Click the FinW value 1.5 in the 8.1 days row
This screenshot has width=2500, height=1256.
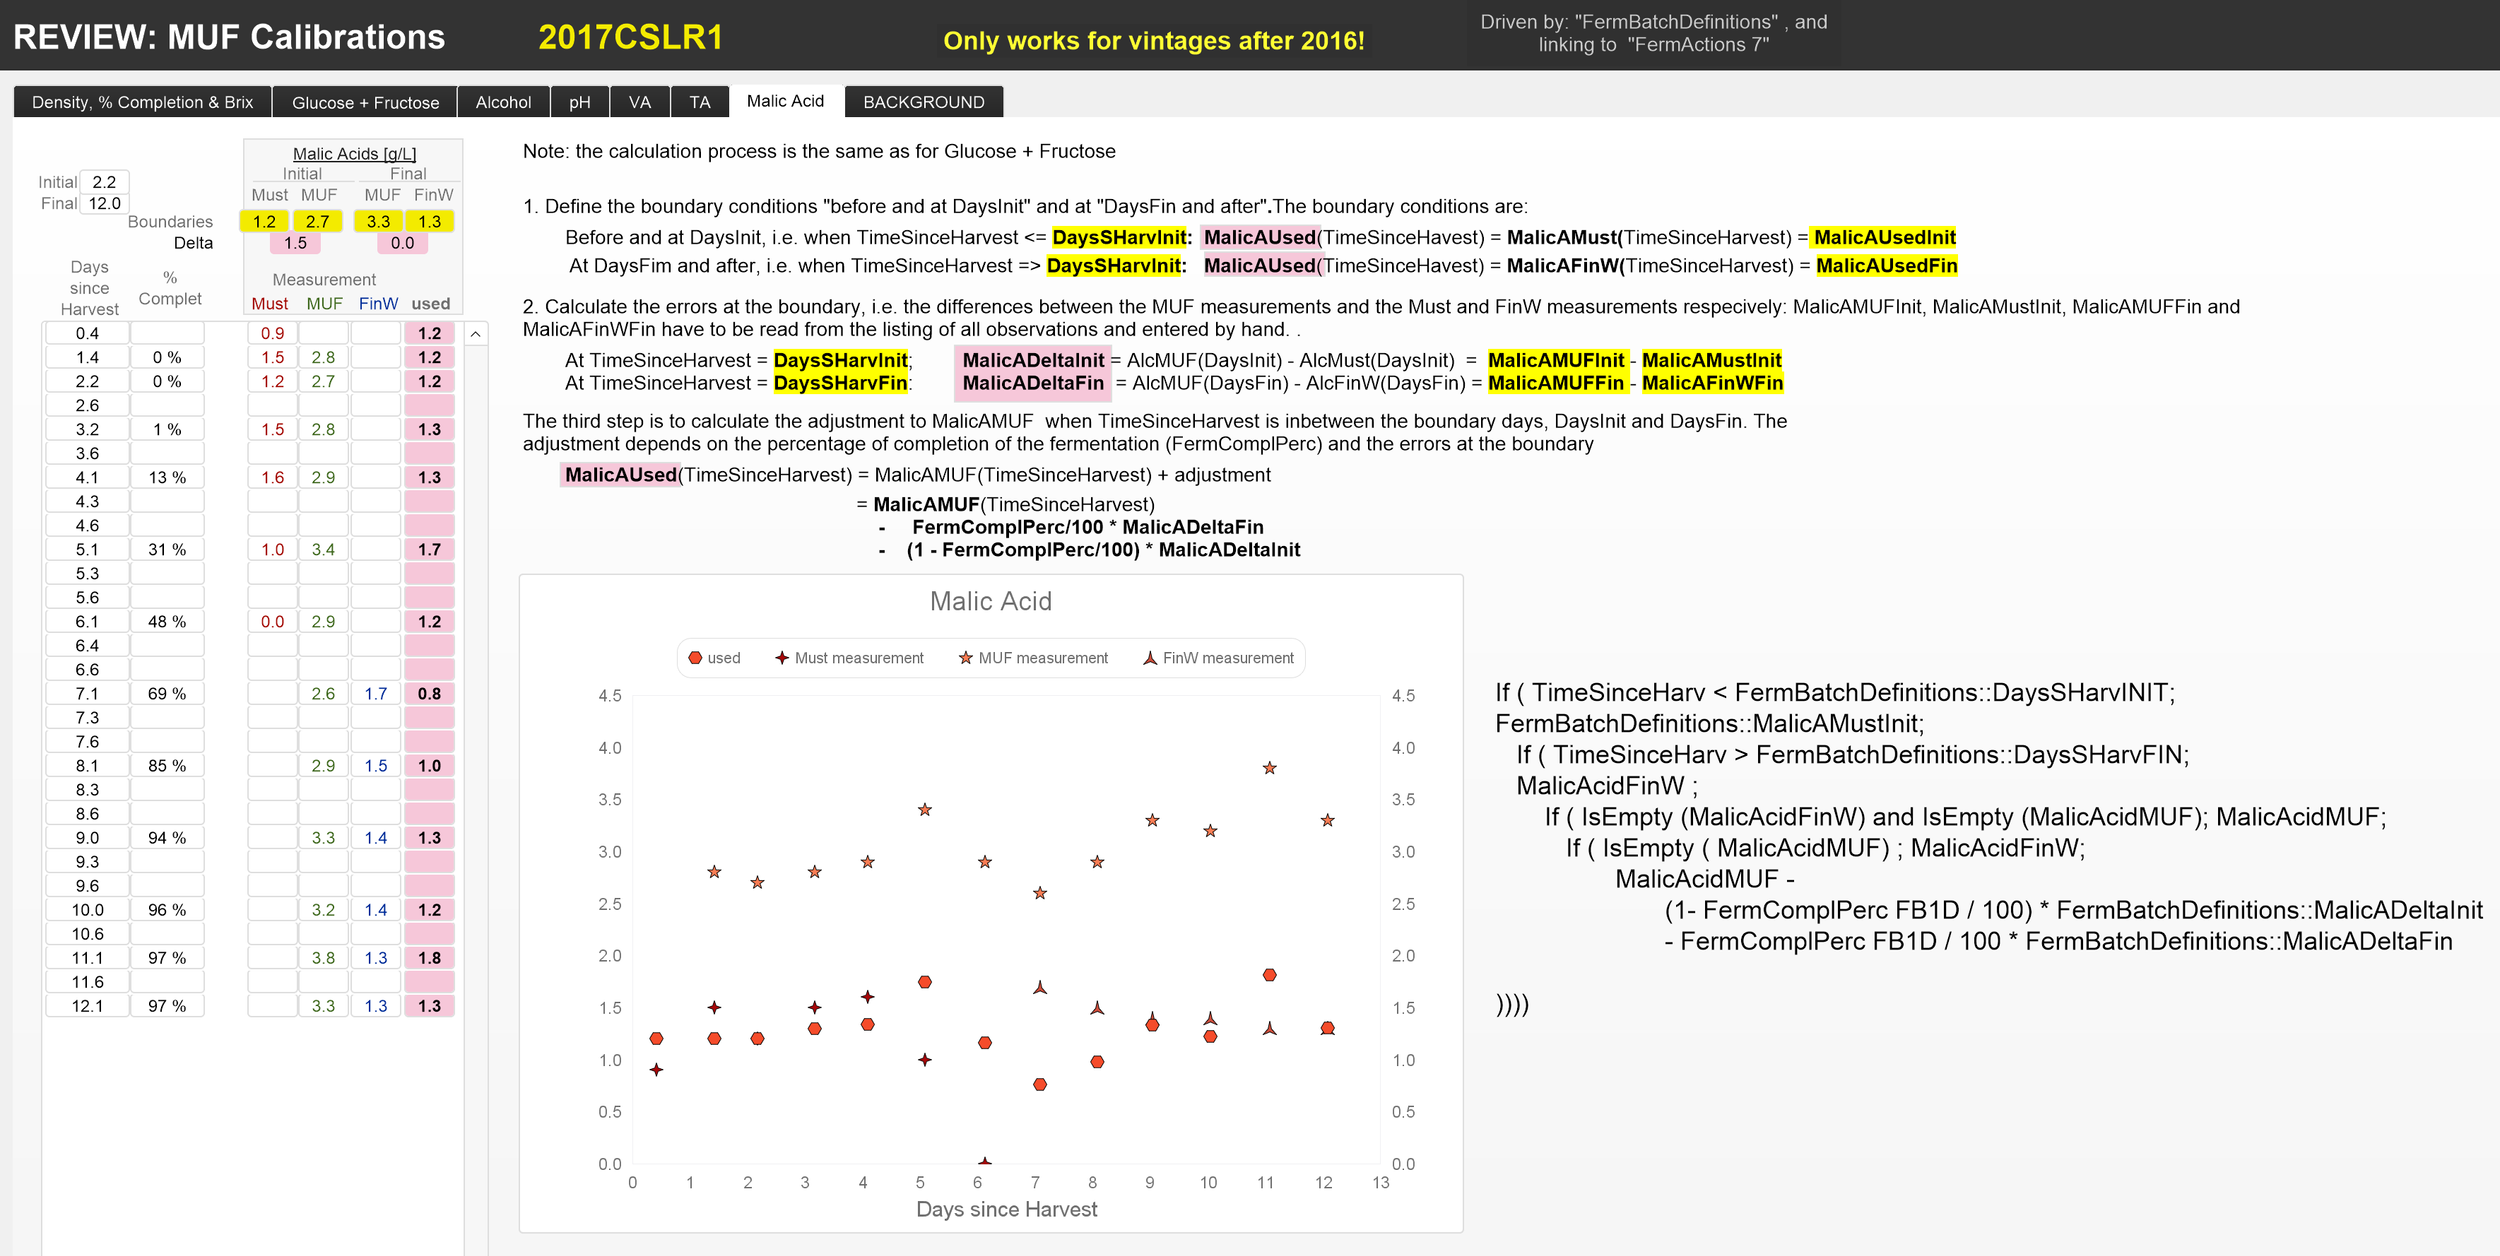click(376, 766)
